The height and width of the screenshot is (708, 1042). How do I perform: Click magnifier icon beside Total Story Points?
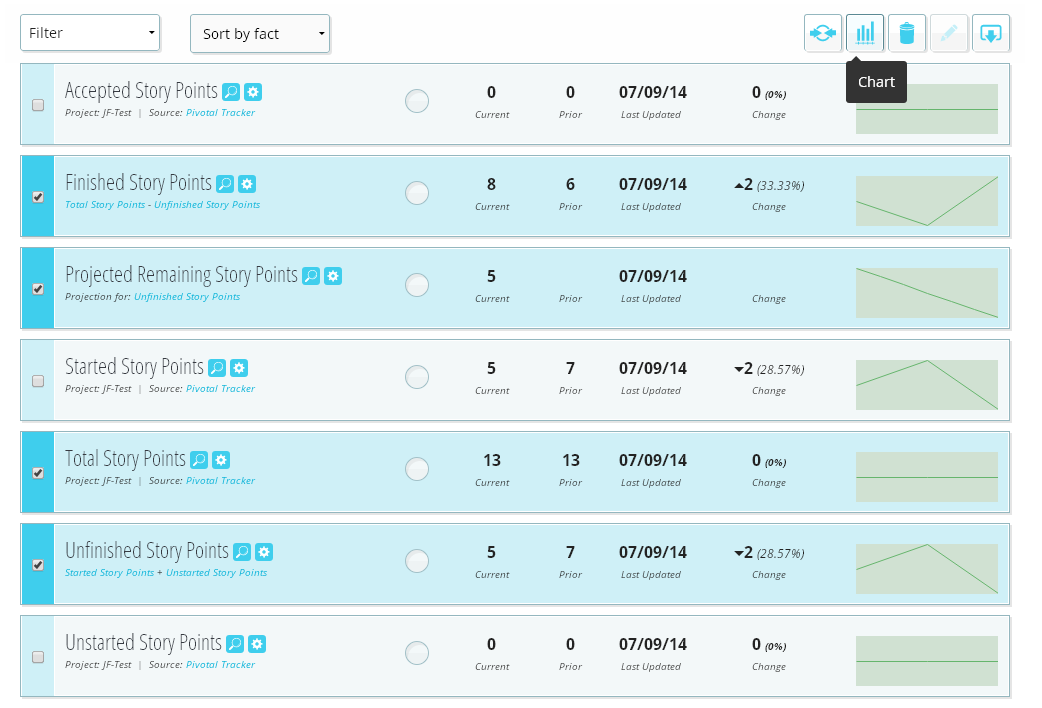[199, 460]
